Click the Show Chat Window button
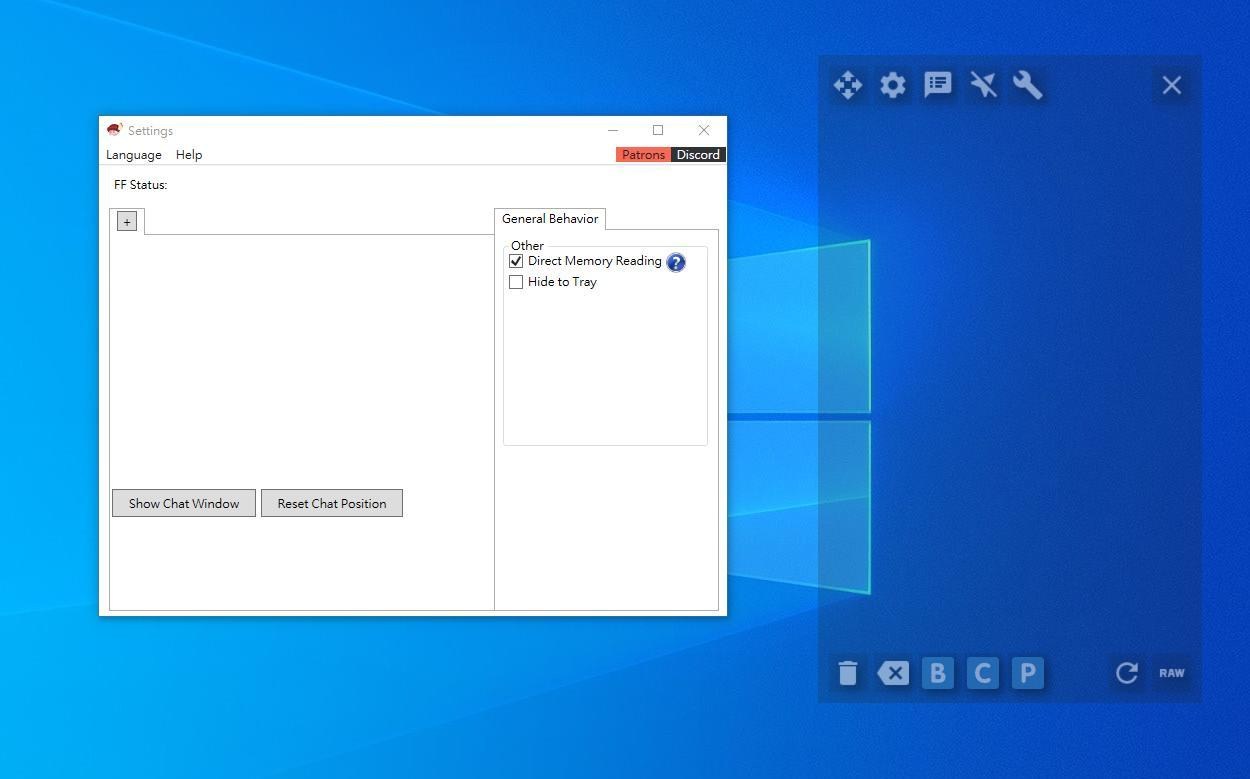The height and width of the screenshot is (779, 1250). (x=184, y=503)
